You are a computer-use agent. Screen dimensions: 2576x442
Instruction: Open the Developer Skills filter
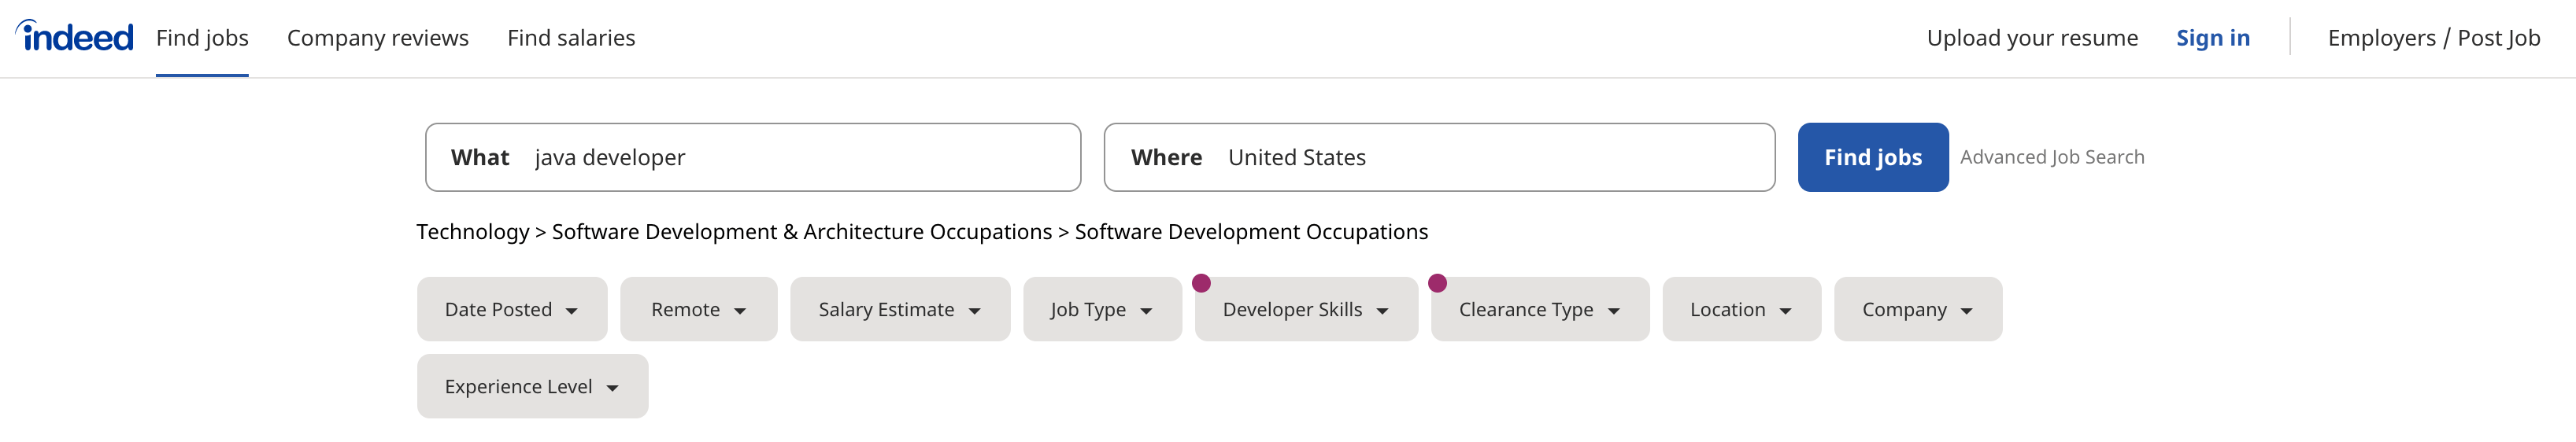point(1306,310)
